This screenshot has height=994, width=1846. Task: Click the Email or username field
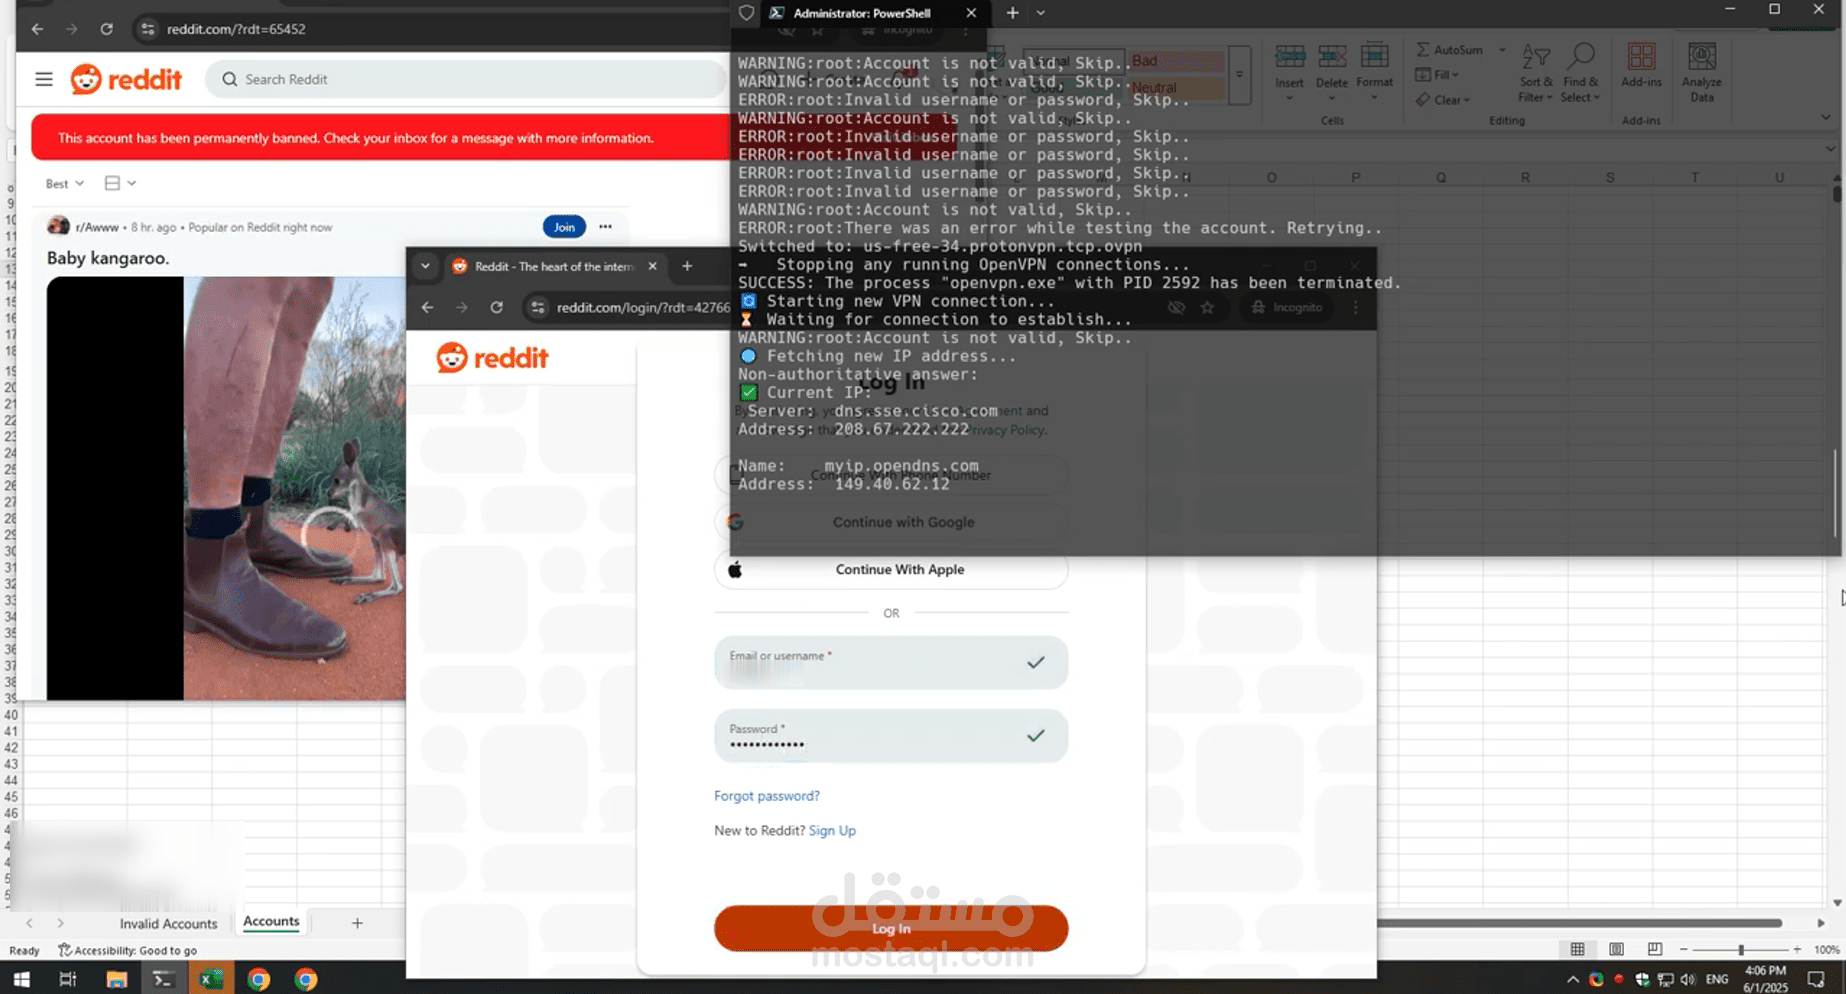click(x=891, y=662)
